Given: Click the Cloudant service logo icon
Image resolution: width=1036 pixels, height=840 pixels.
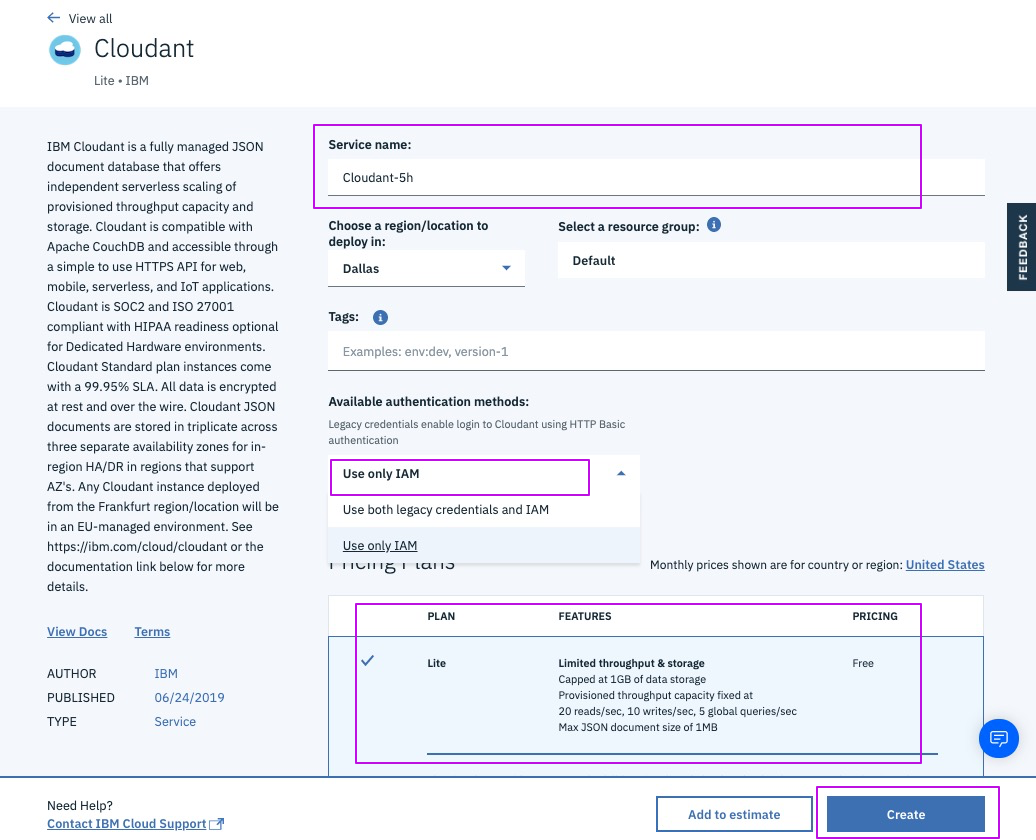Looking at the screenshot, I should [65, 50].
